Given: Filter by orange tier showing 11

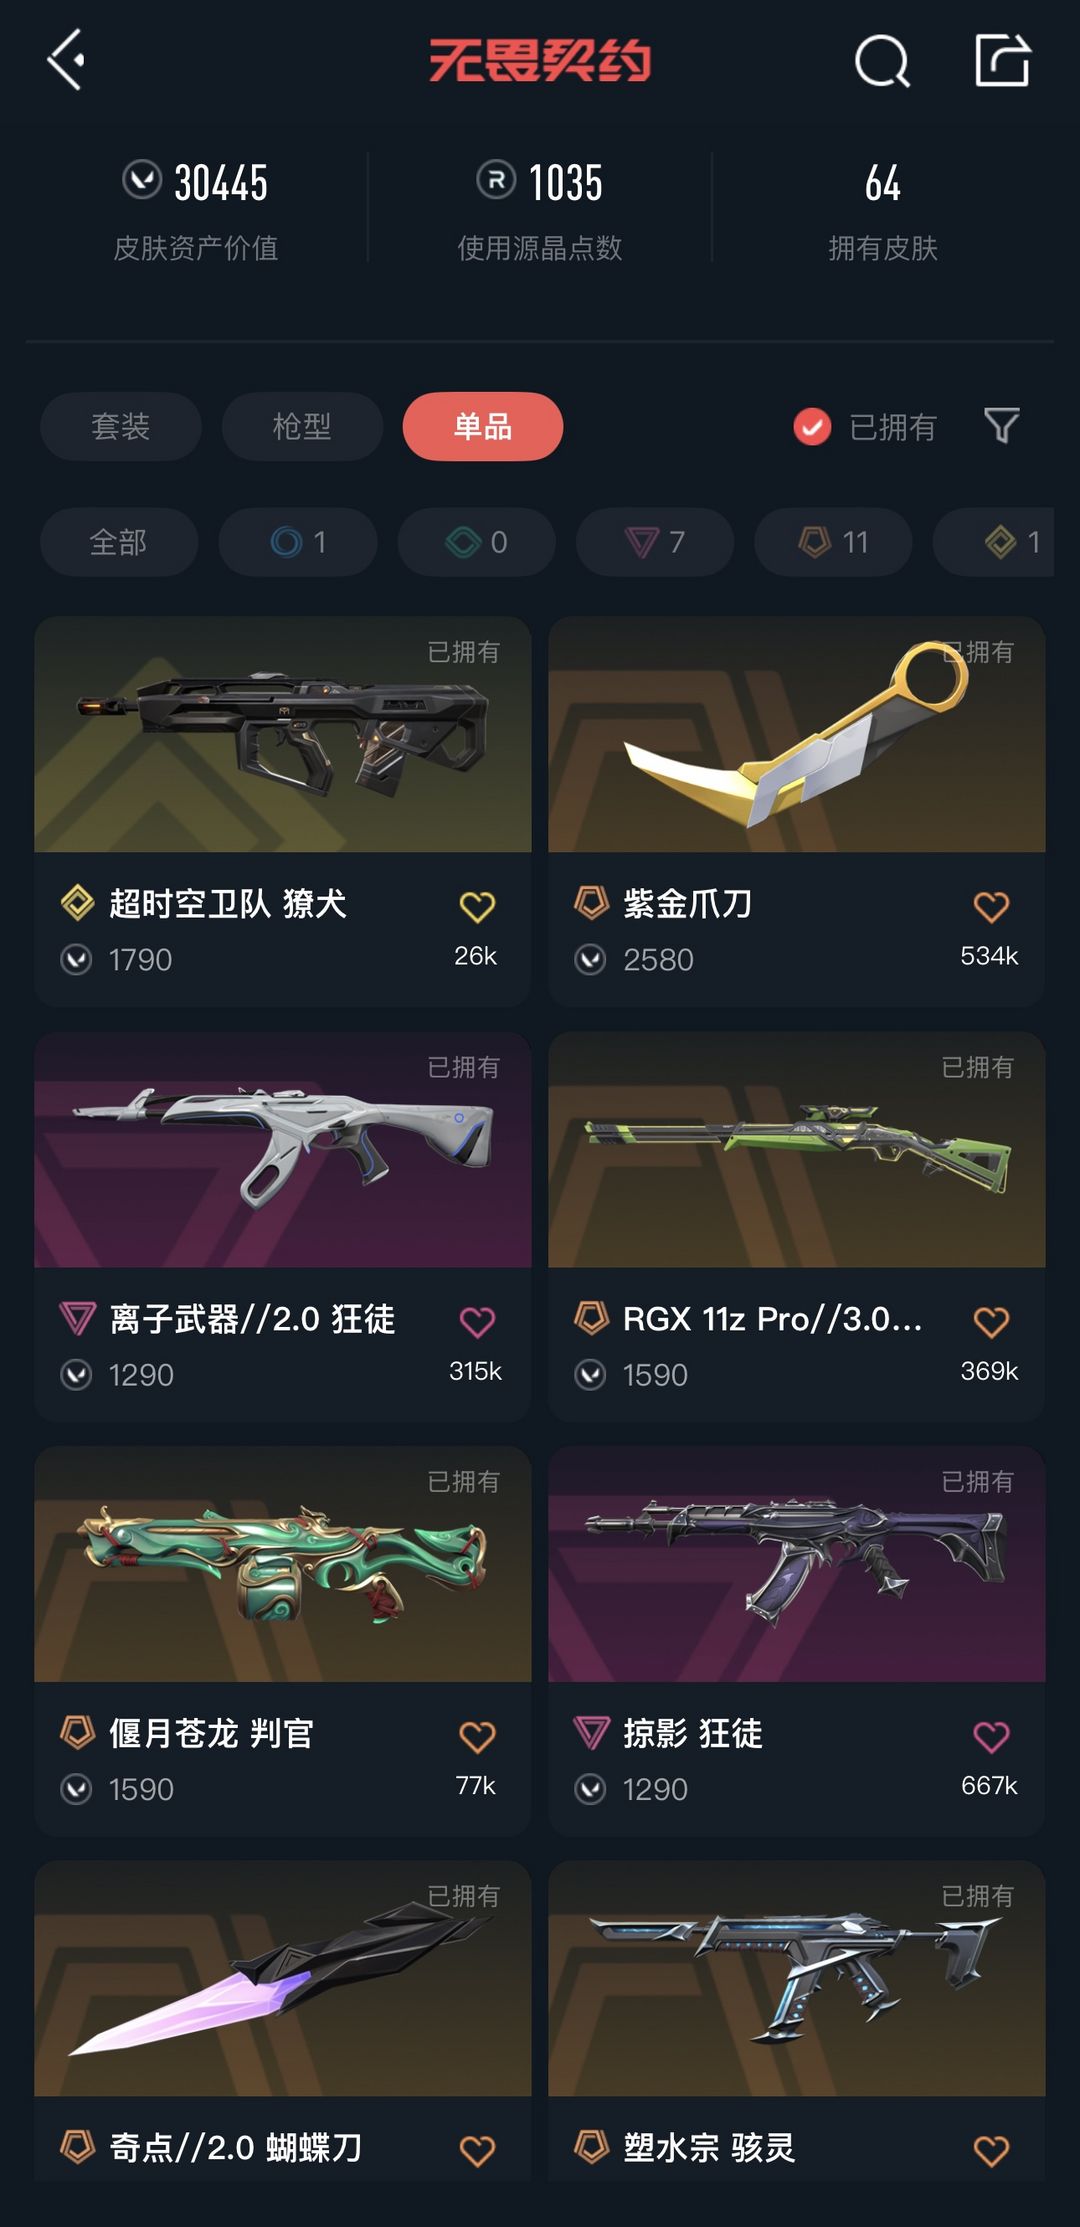Looking at the screenshot, I should click(833, 542).
